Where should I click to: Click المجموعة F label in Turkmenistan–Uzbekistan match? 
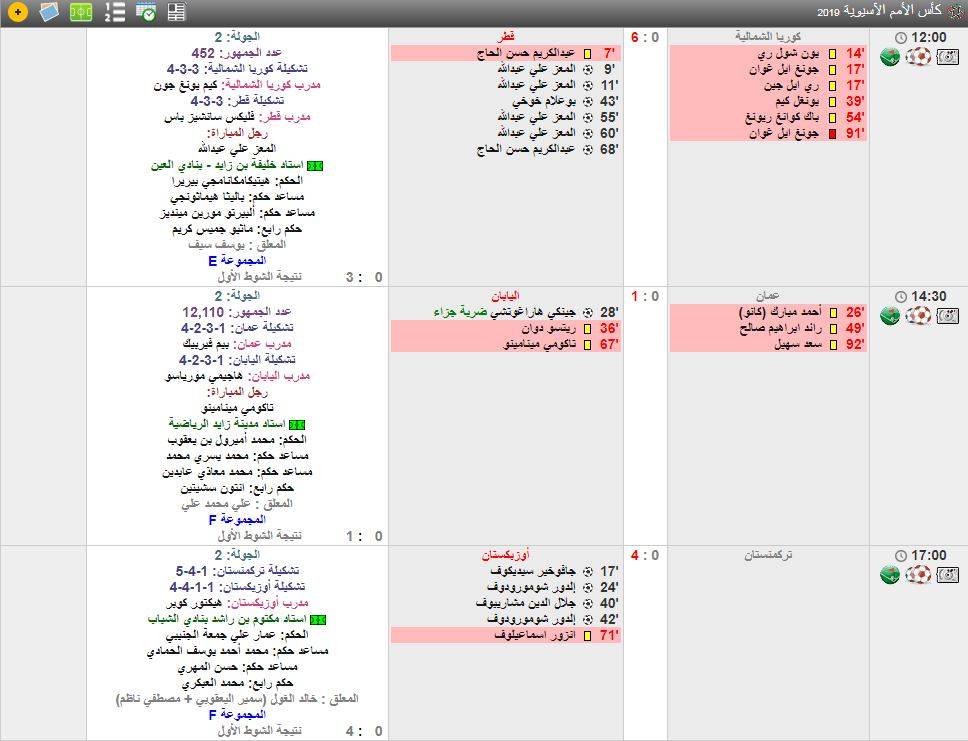click(x=237, y=714)
